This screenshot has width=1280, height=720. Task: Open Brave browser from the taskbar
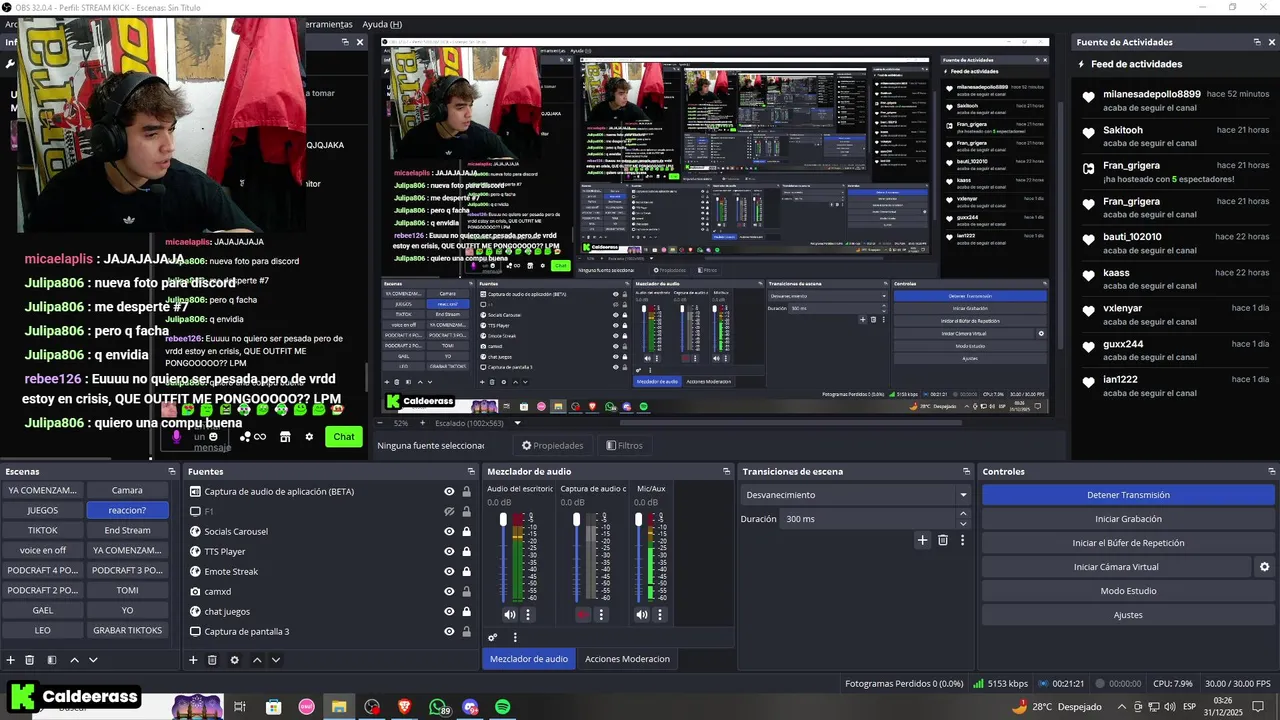tap(405, 707)
